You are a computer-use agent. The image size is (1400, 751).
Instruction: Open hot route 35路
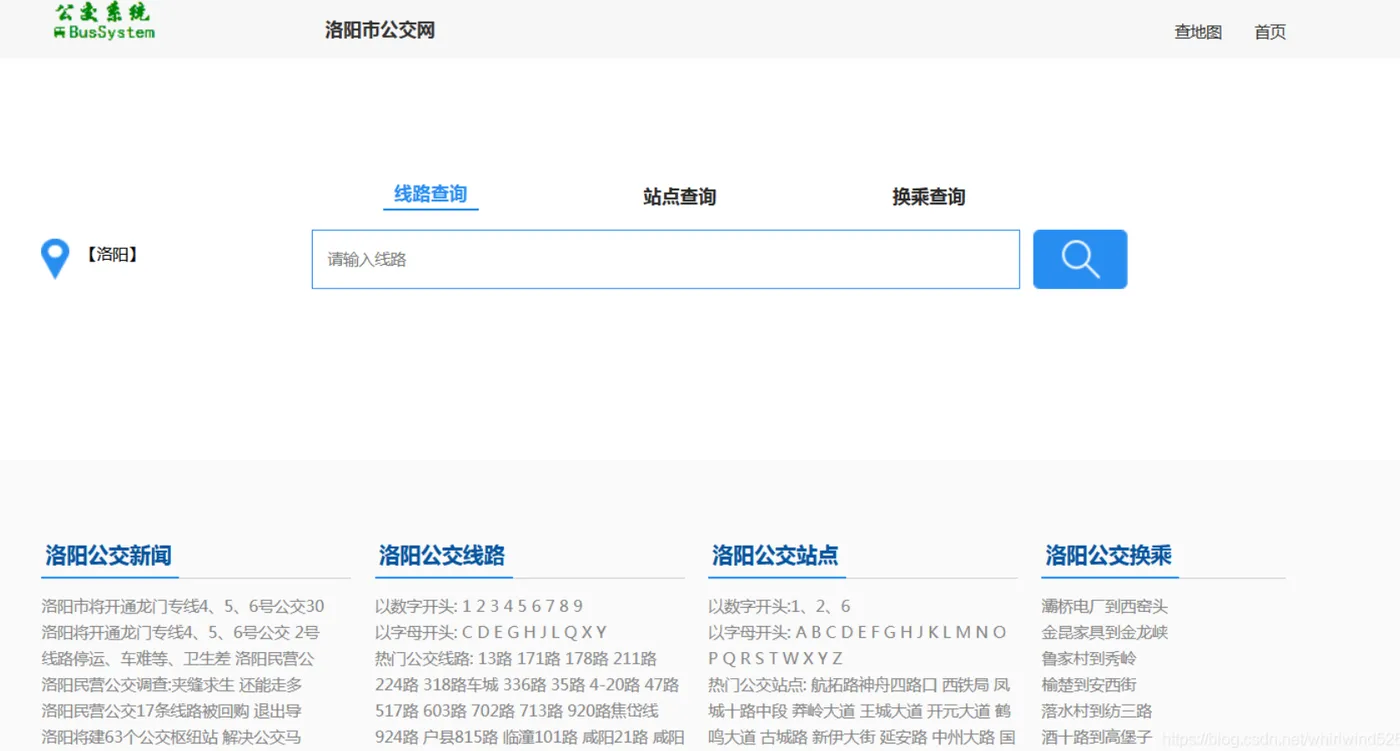[568, 685]
